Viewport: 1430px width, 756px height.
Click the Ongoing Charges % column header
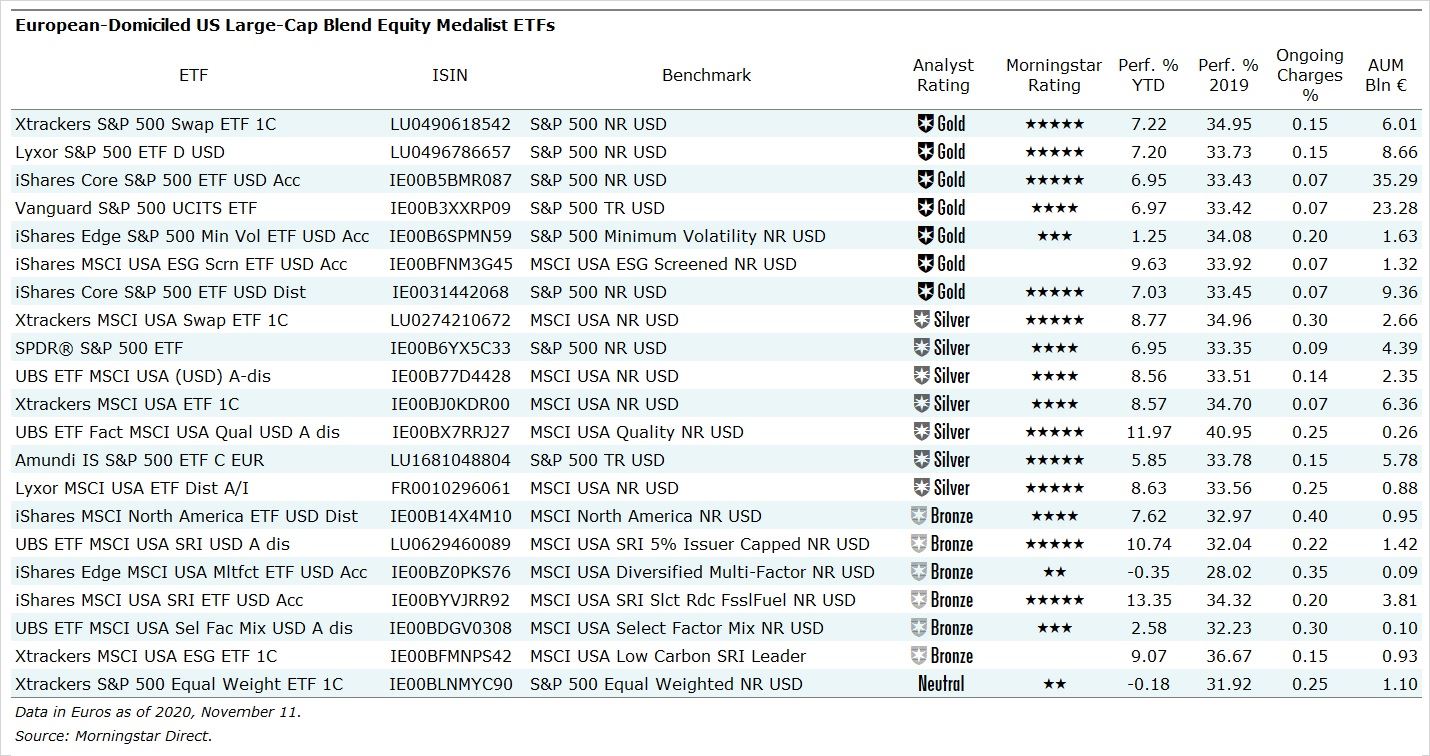point(1310,75)
